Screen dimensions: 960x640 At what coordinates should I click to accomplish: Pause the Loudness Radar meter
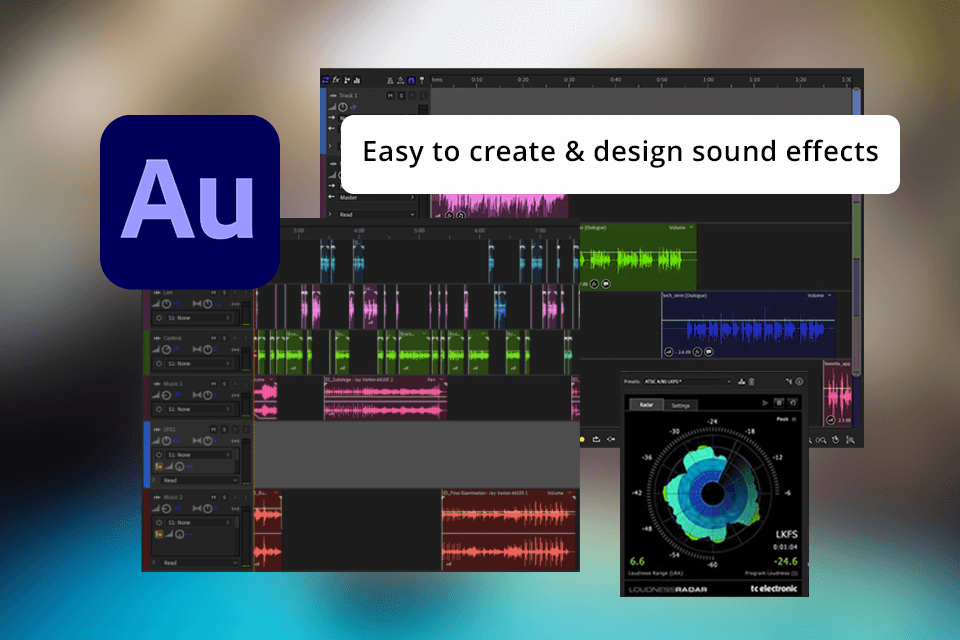coord(779,403)
